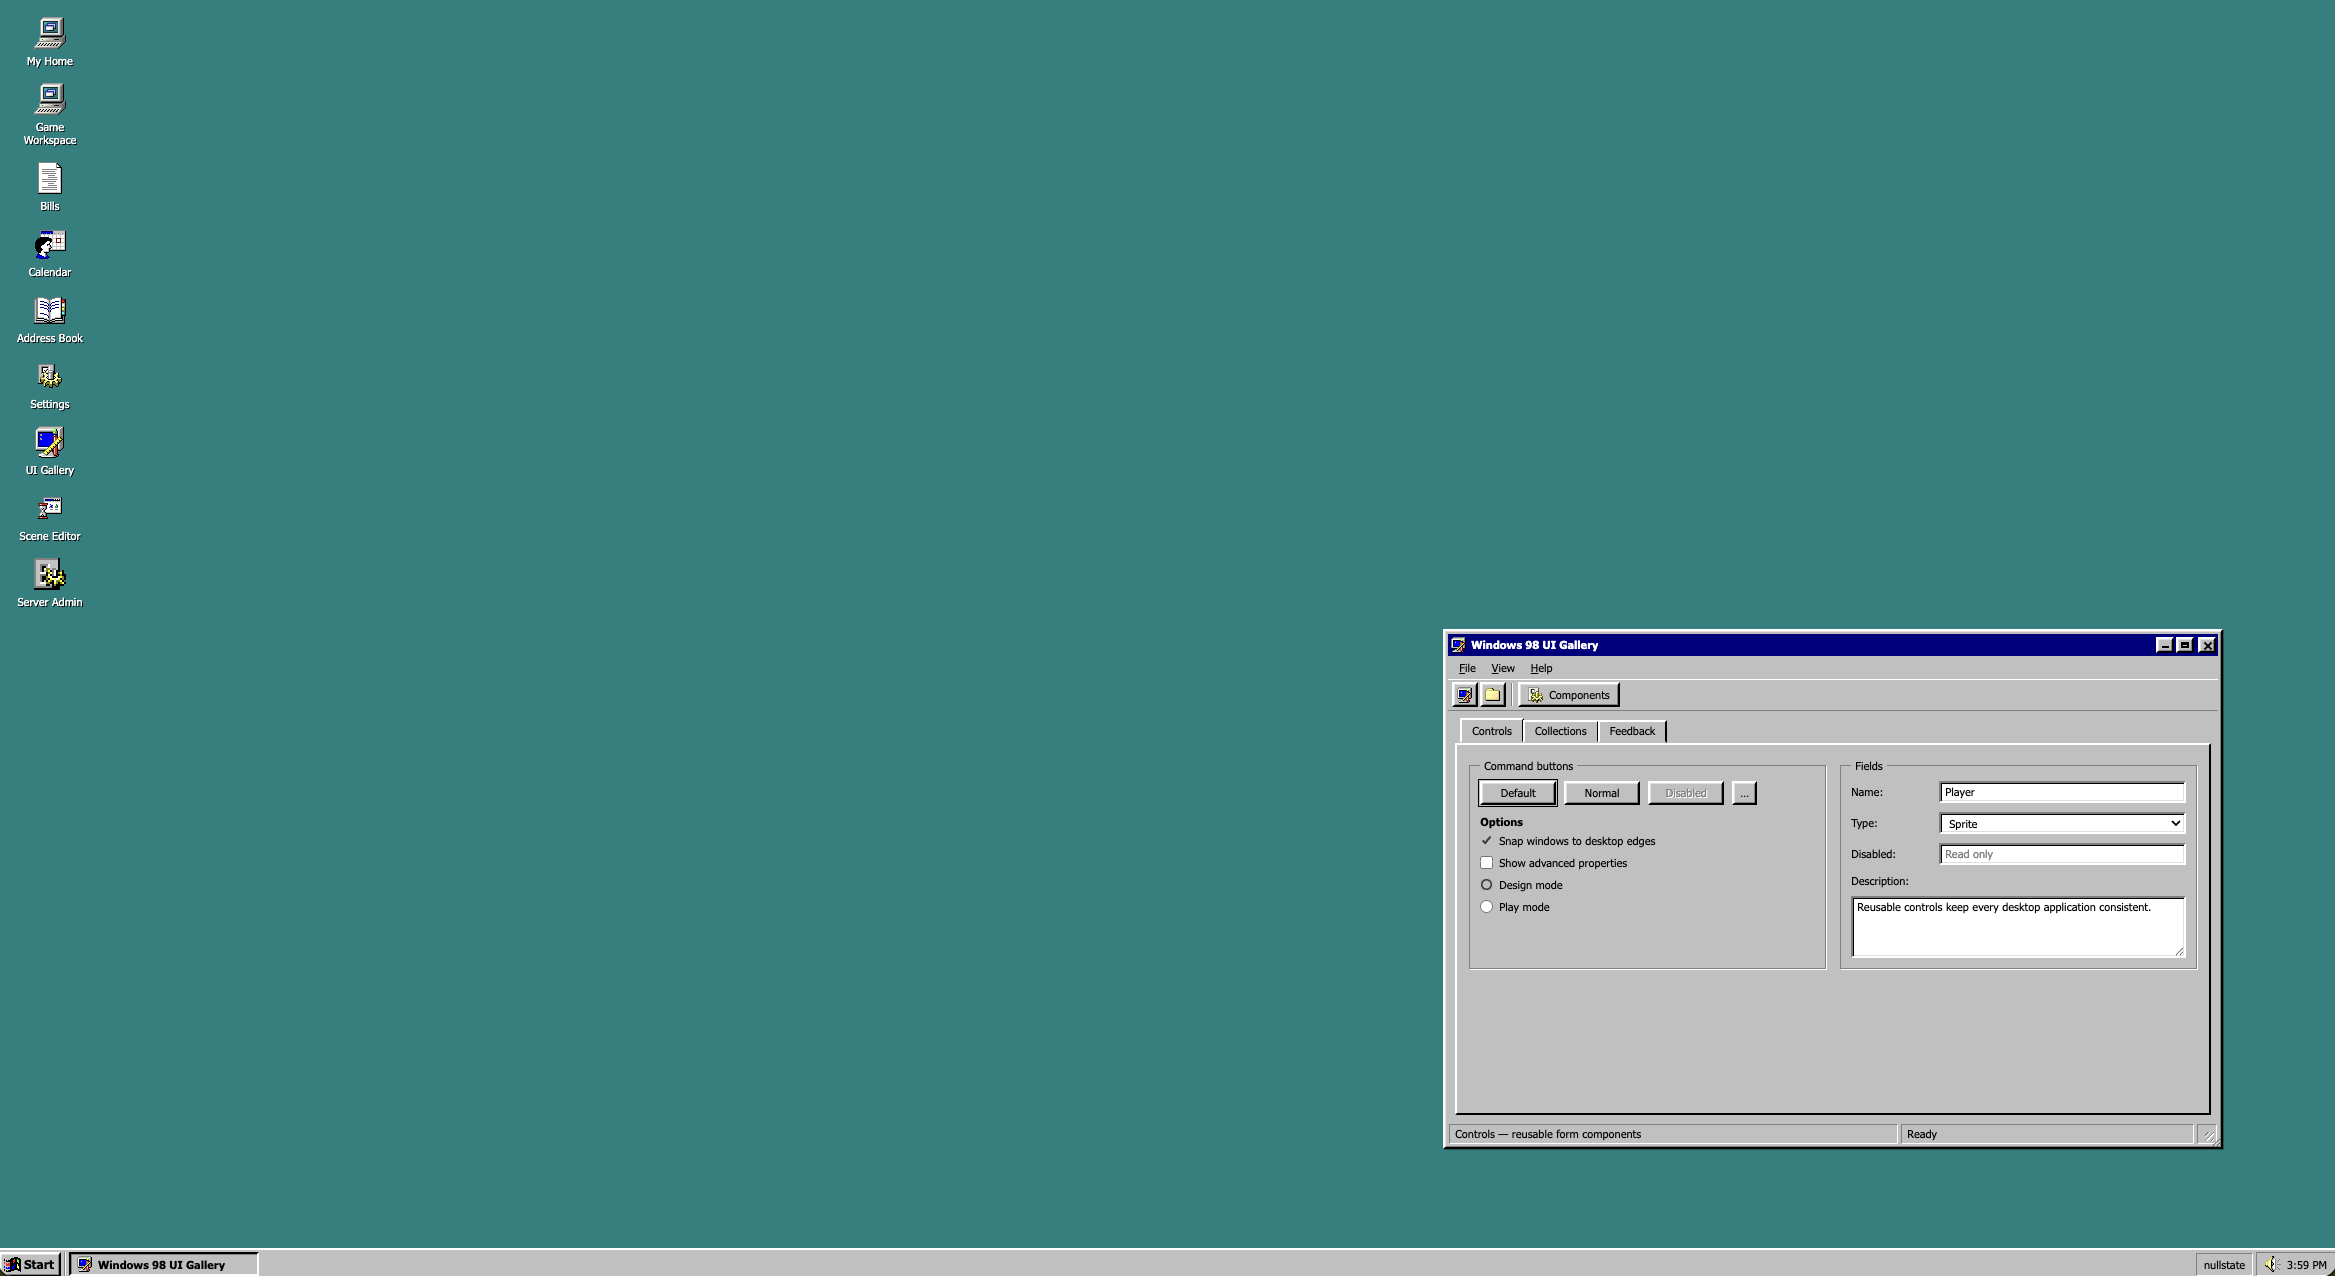Viewport: 2335px width, 1276px height.
Task: Click the 'Ready' status bar entry
Action: click(x=1921, y=1134)
